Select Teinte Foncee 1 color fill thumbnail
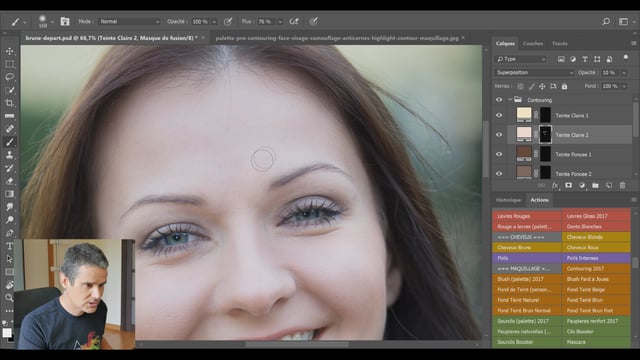The width and height of the screenshot is (640, 360). click(524, 153)
